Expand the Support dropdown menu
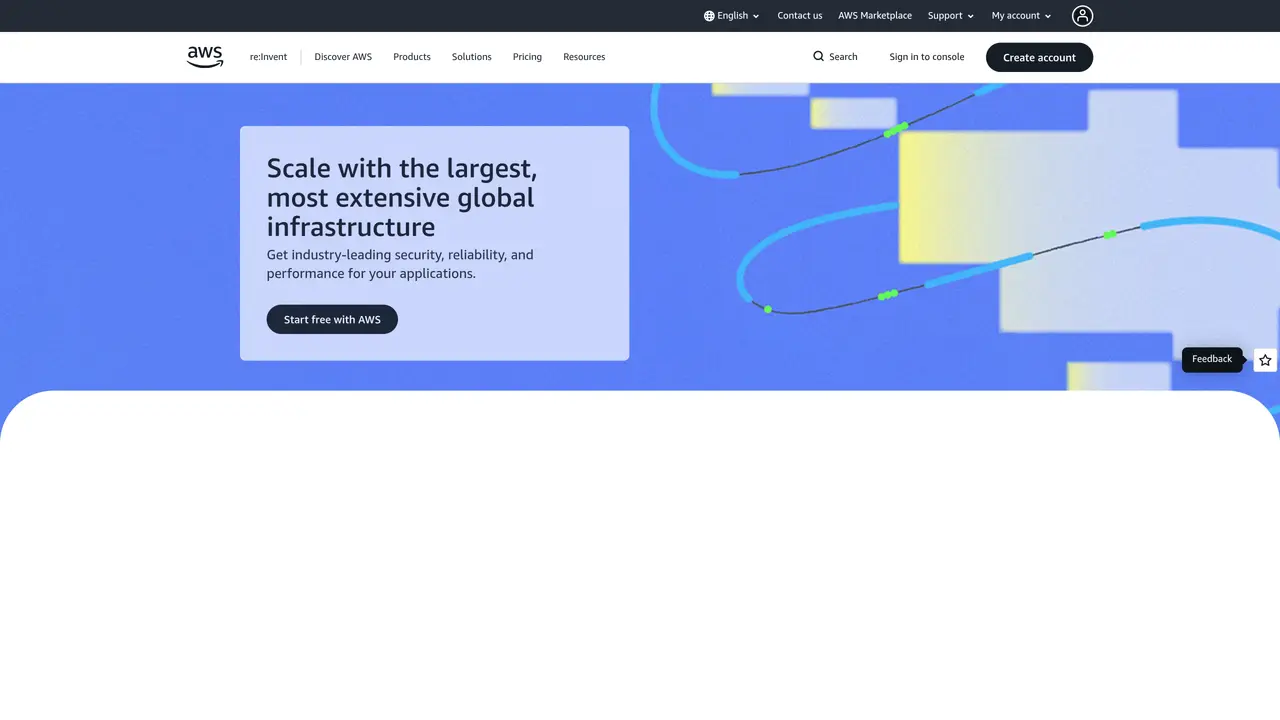The height and width of the screenshot is (720, 1280). point(951,16)
